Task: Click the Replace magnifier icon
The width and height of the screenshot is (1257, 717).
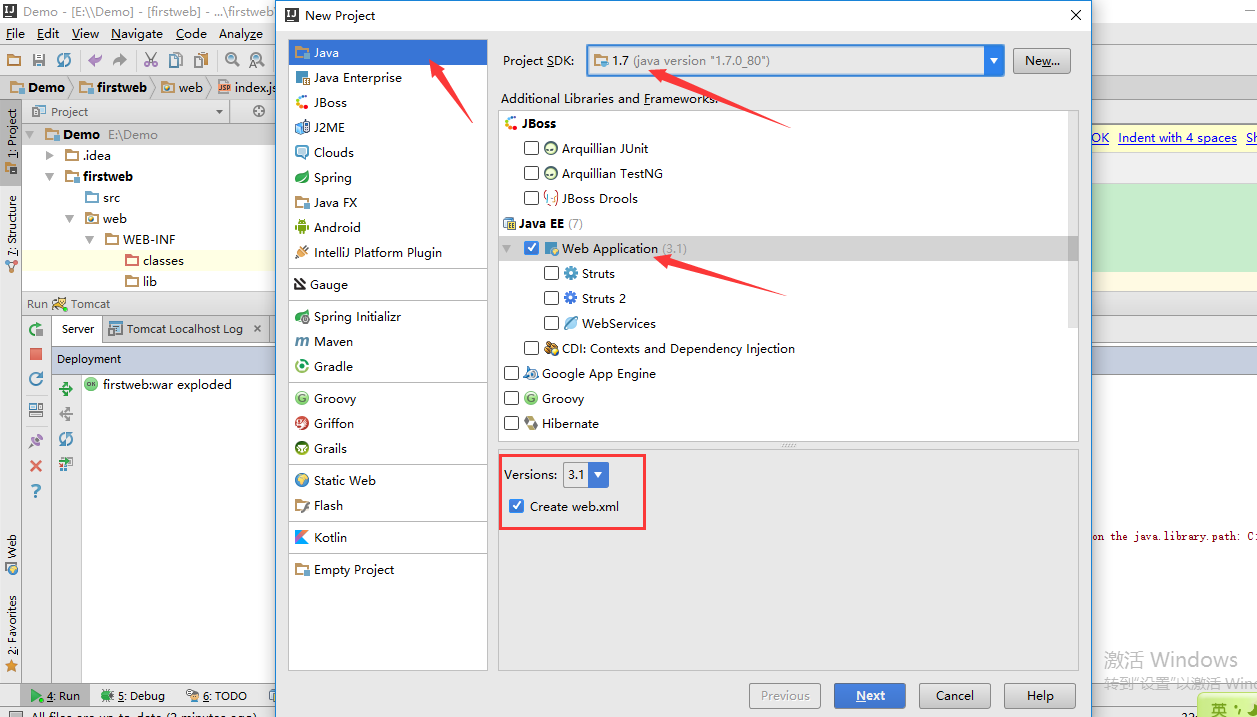Action: coord(257,60)
